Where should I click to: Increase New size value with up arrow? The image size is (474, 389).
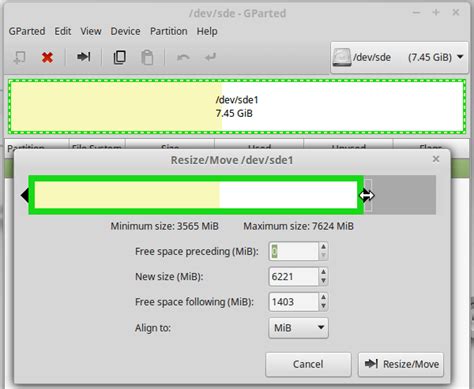[x=323, y=272]
